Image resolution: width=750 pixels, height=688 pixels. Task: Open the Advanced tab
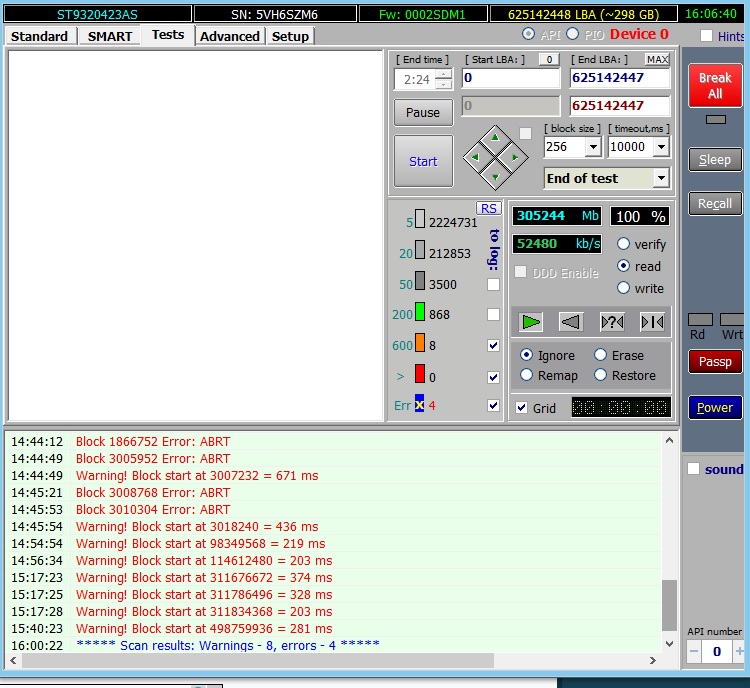point(229,36)
